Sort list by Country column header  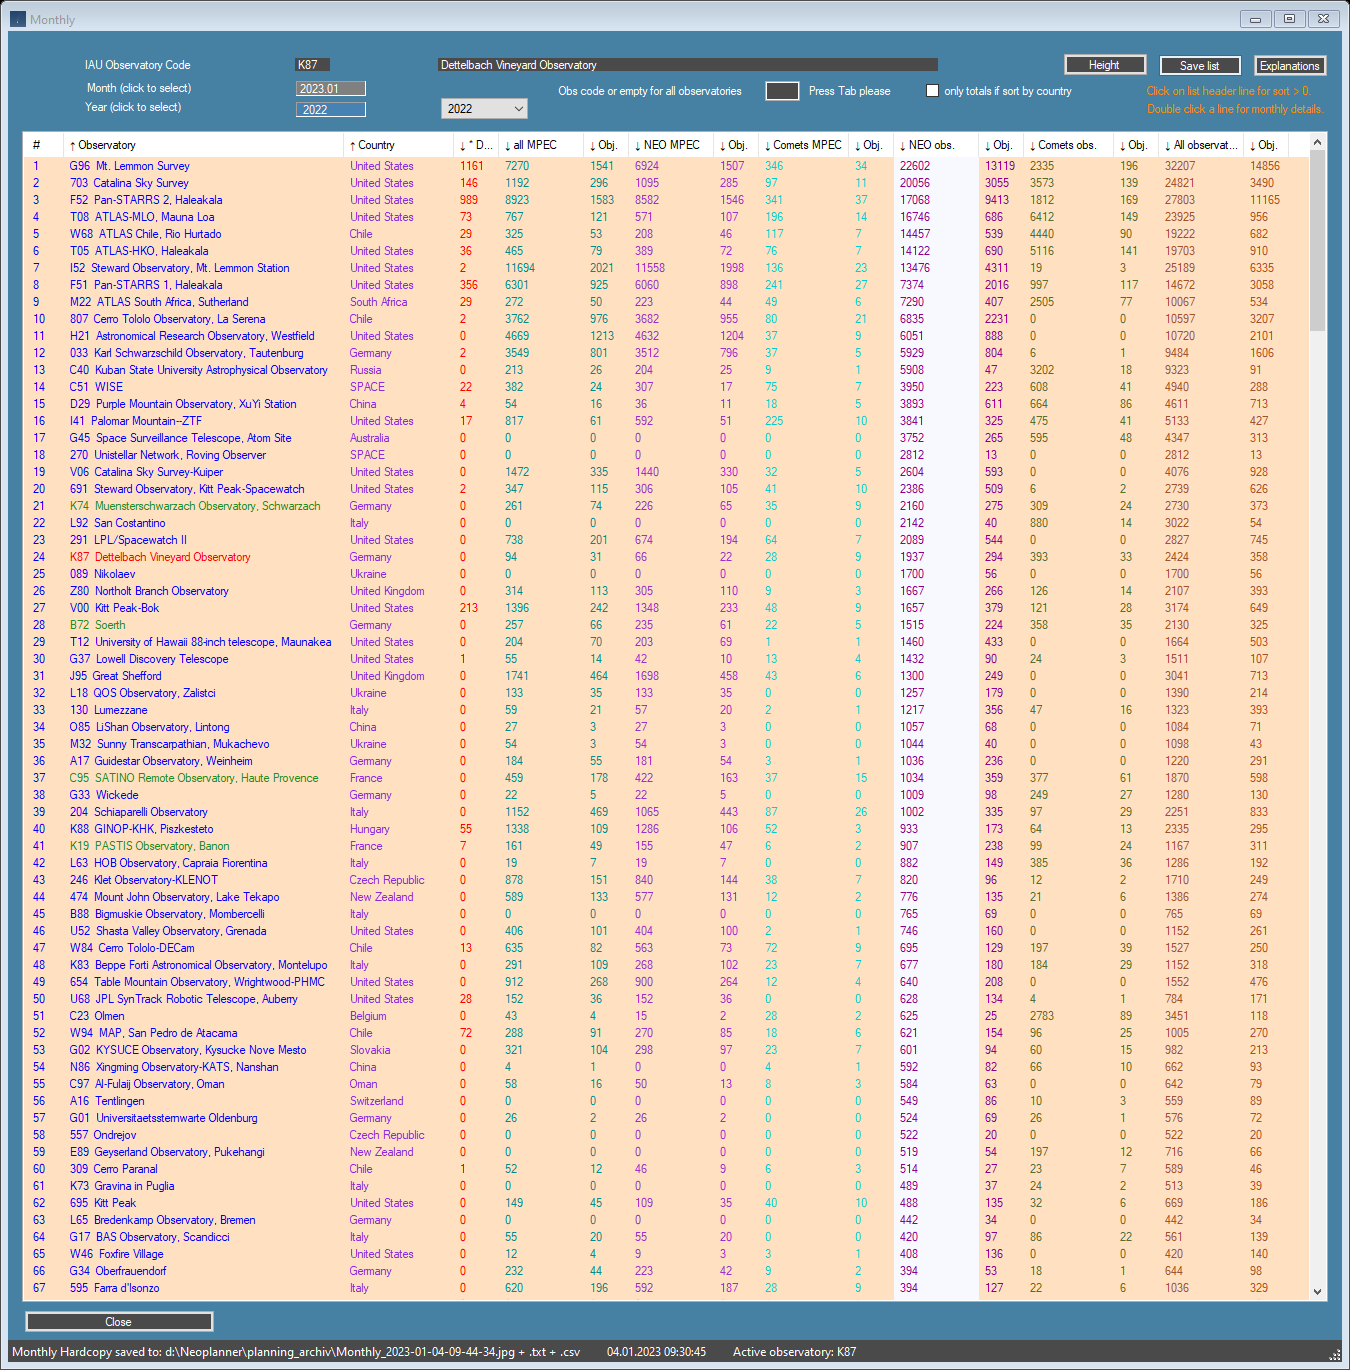tap(397, 145)
